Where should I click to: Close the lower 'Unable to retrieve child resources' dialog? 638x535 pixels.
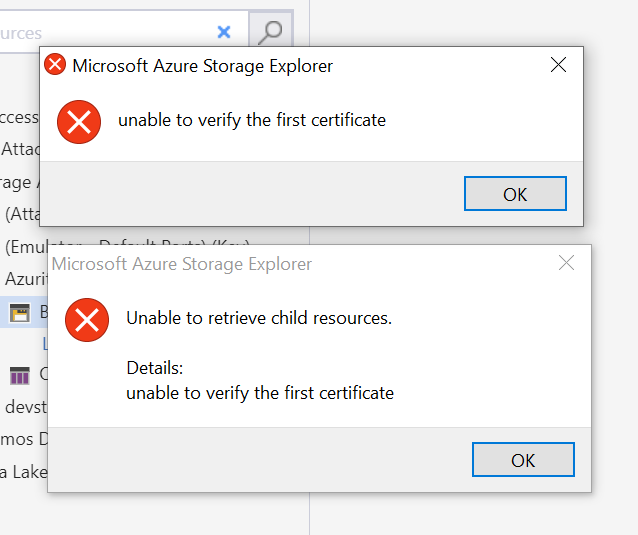coord(566,263)
